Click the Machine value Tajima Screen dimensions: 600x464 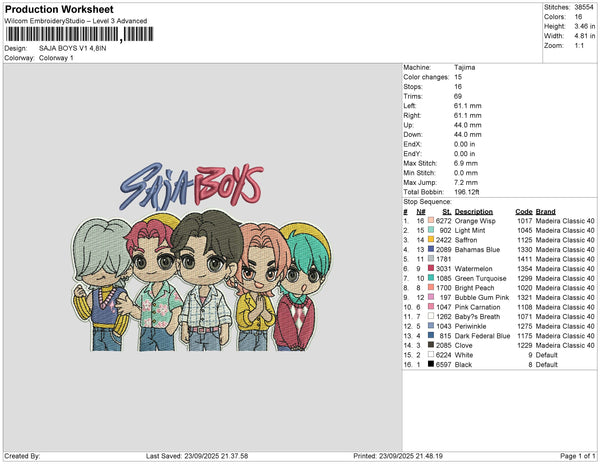(x=465, y=68)
